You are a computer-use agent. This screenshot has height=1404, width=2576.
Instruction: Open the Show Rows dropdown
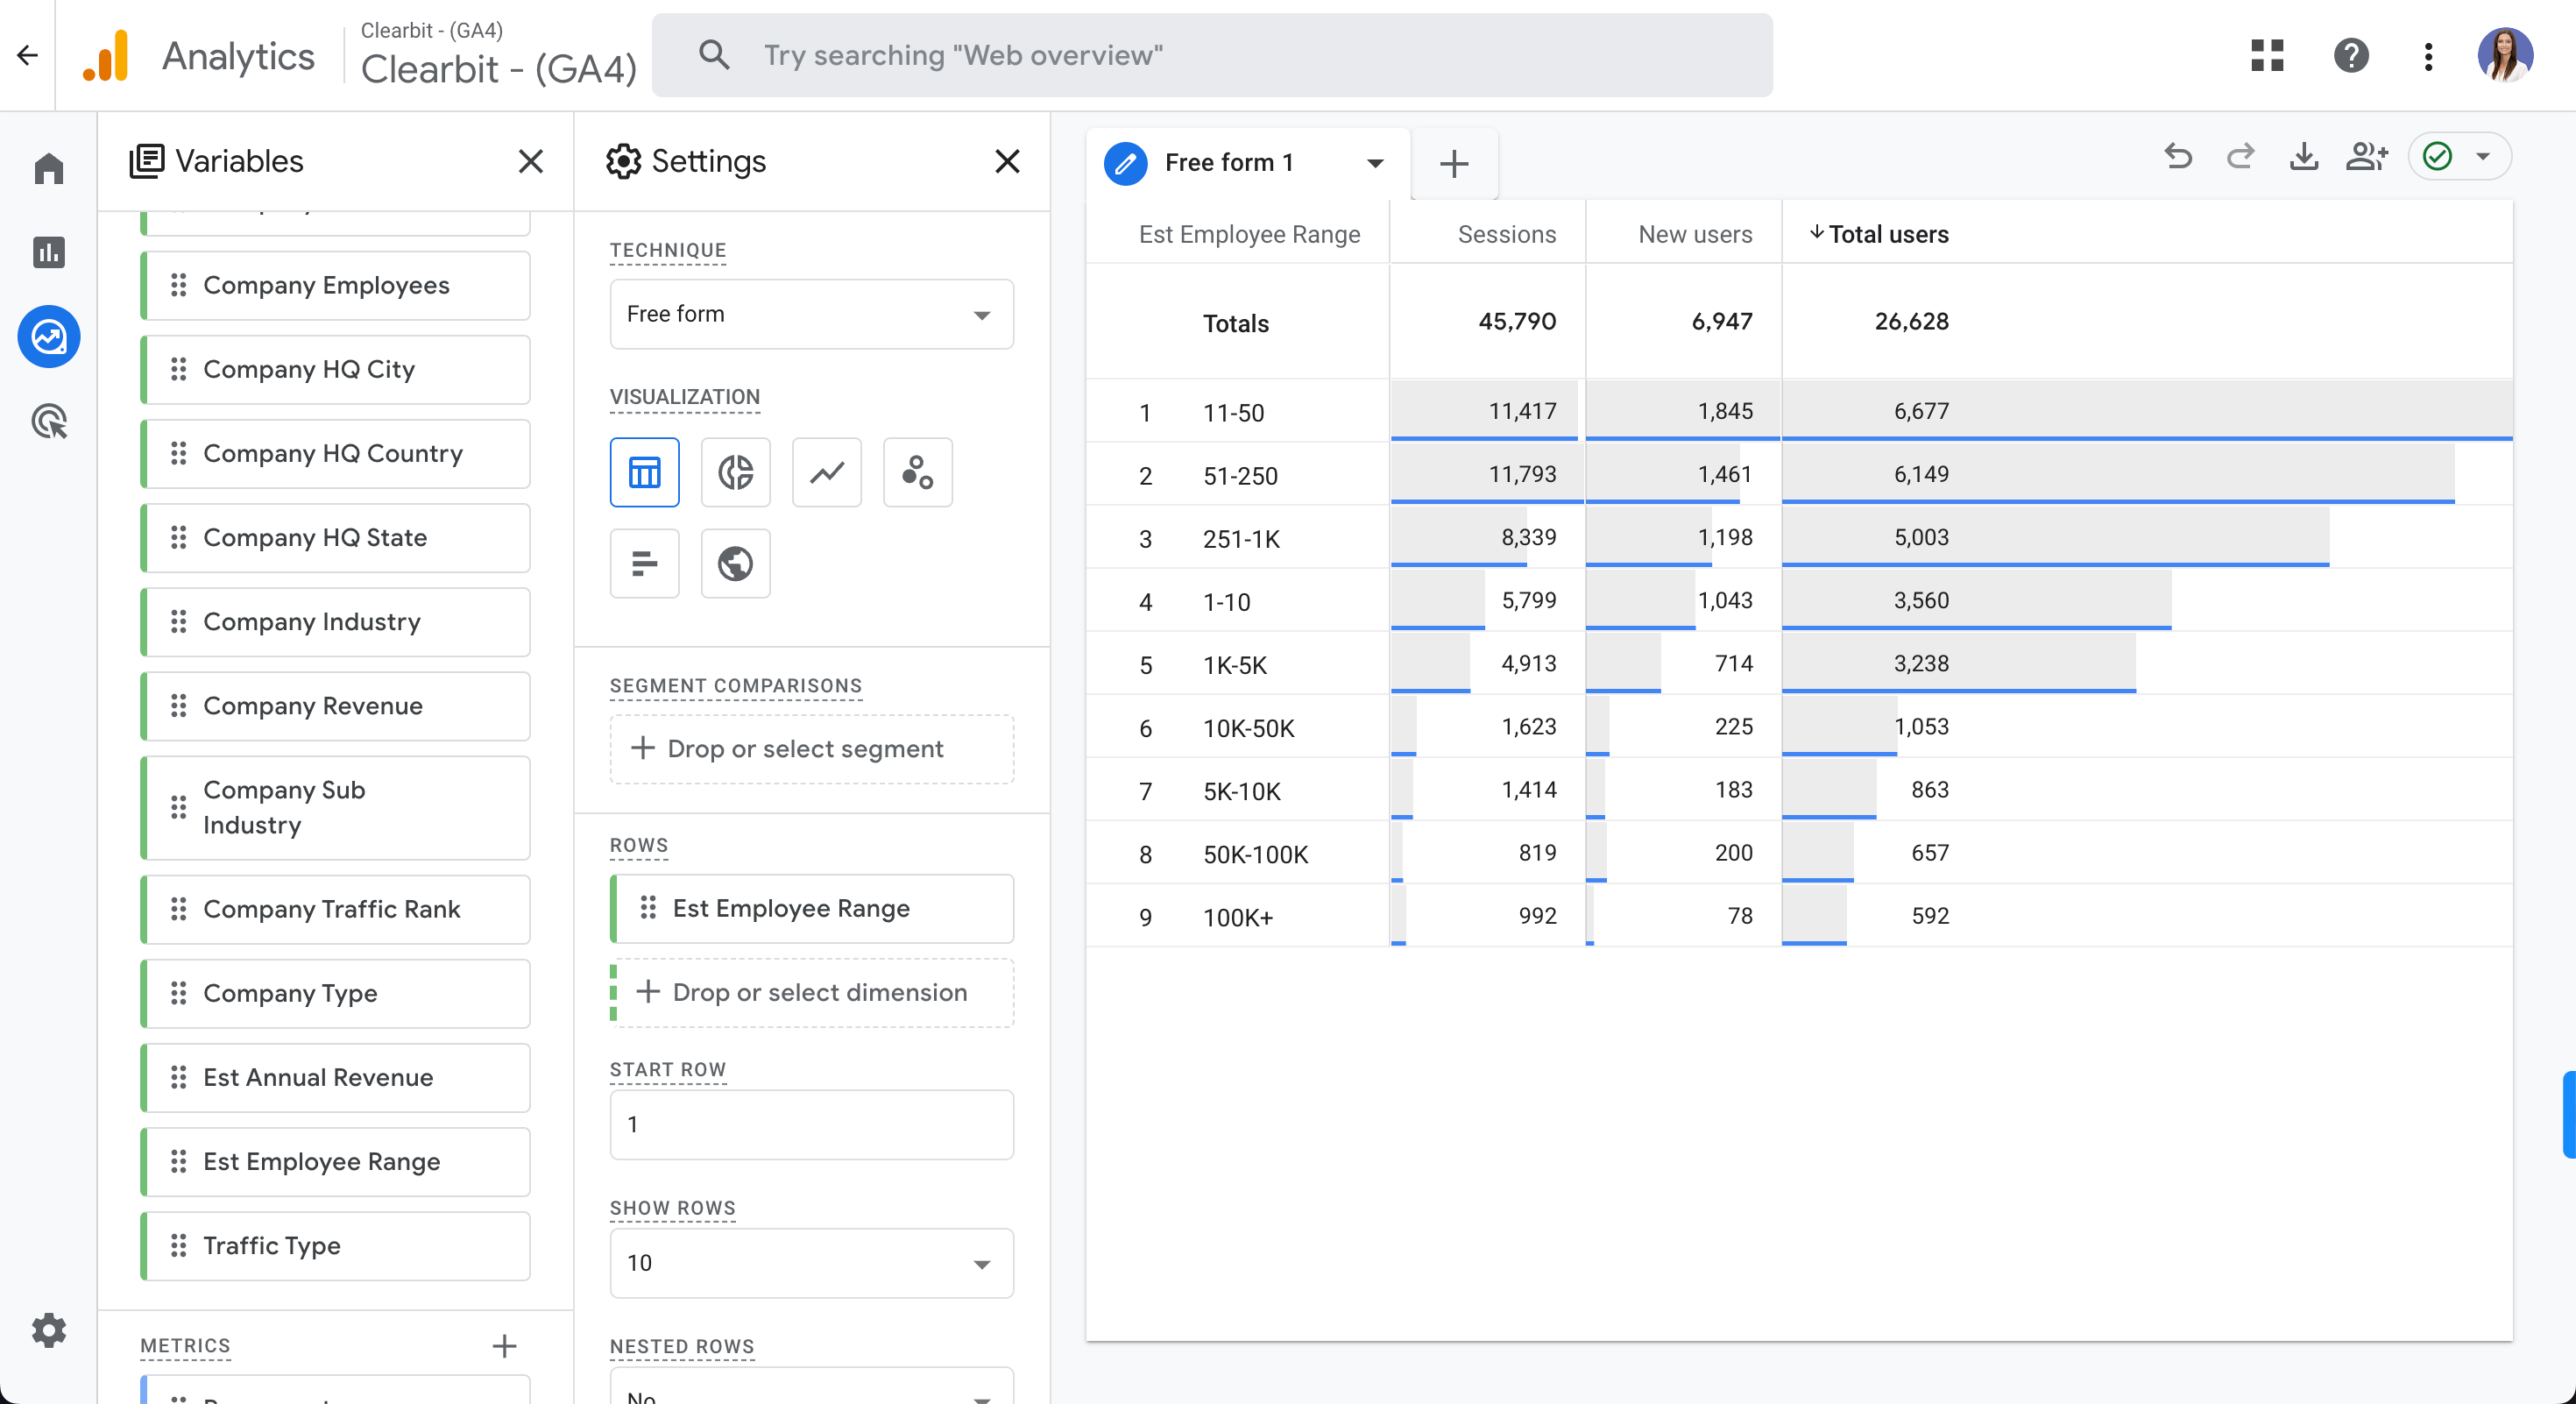point(811,1263)
